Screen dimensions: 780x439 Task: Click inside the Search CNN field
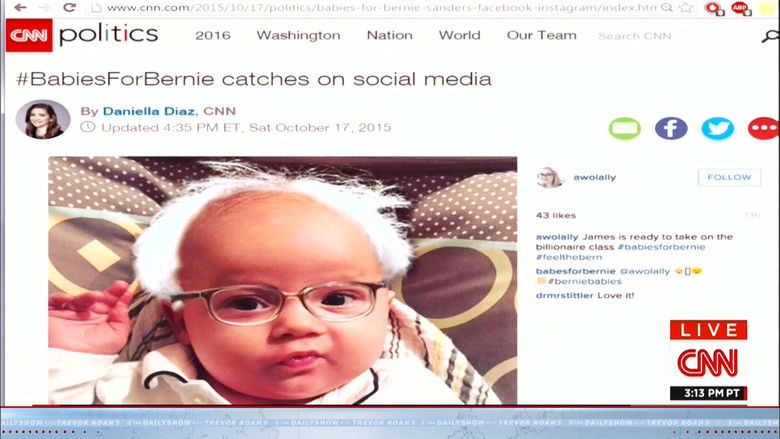pyautogui.click(x=640, y=37)
